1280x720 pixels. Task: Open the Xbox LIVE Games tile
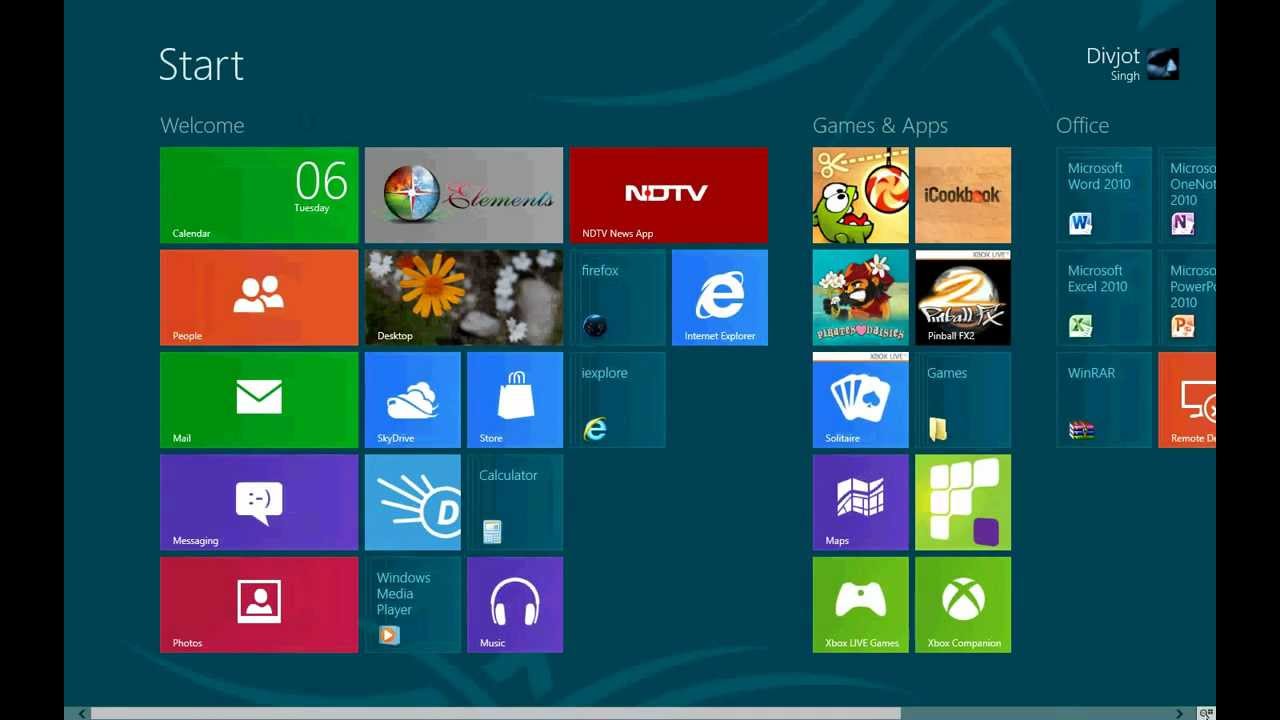pyautogui.click(x=861, y=605)
